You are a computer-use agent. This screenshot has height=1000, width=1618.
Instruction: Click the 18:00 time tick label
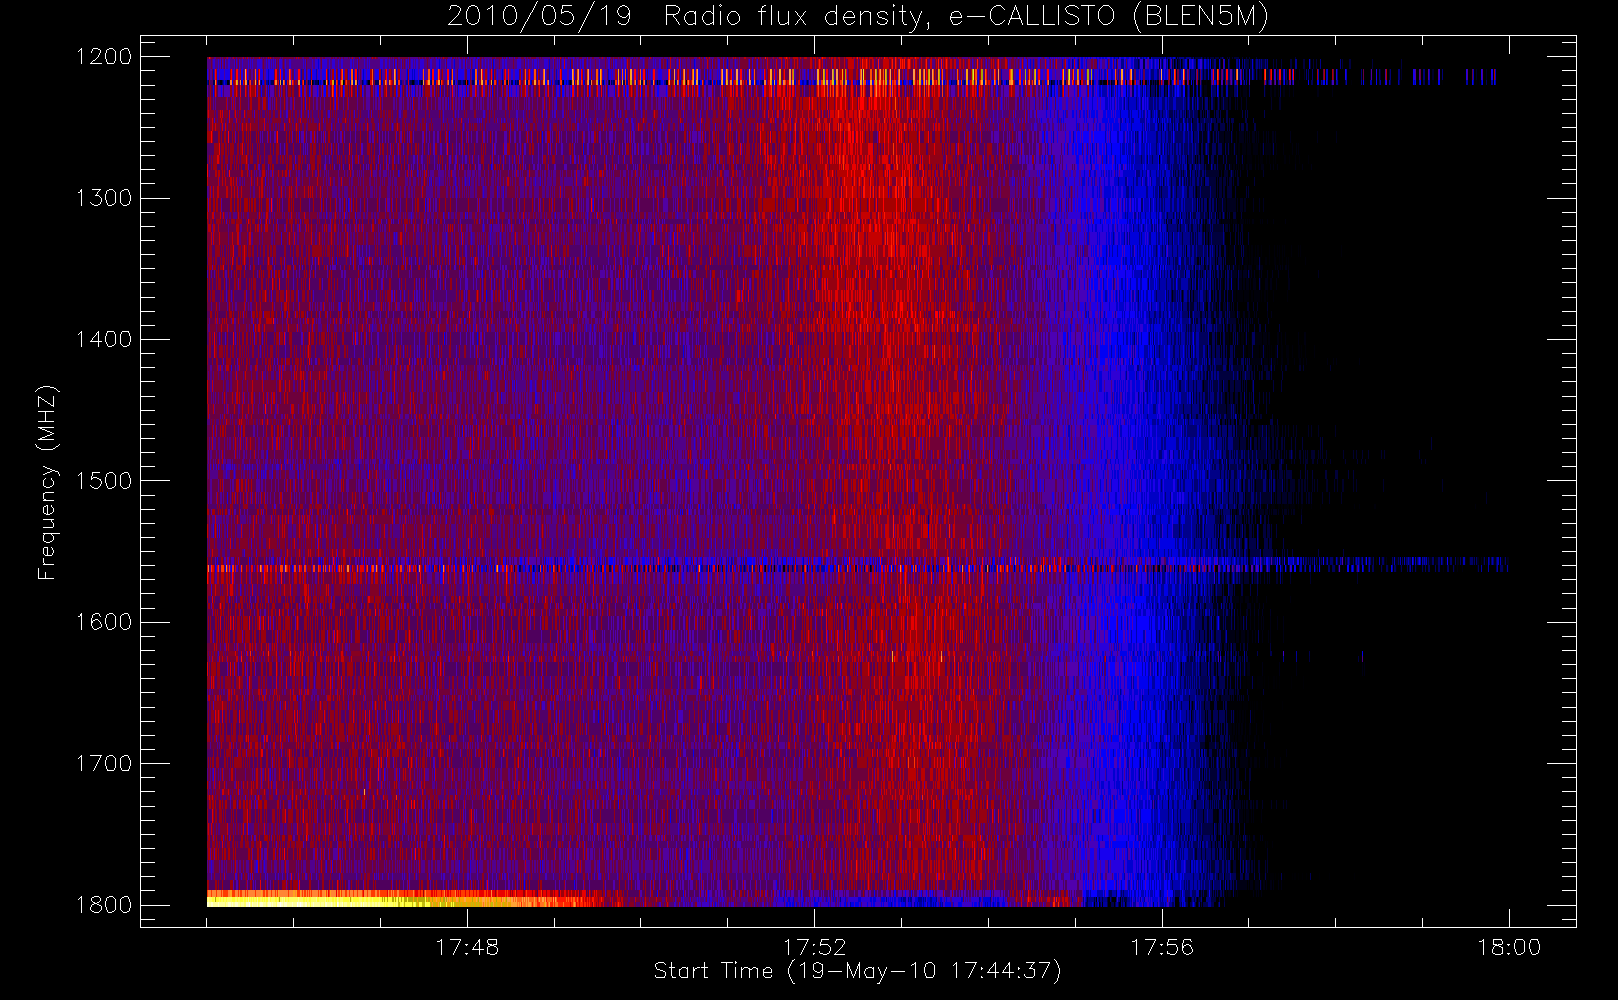point(1509,947)
